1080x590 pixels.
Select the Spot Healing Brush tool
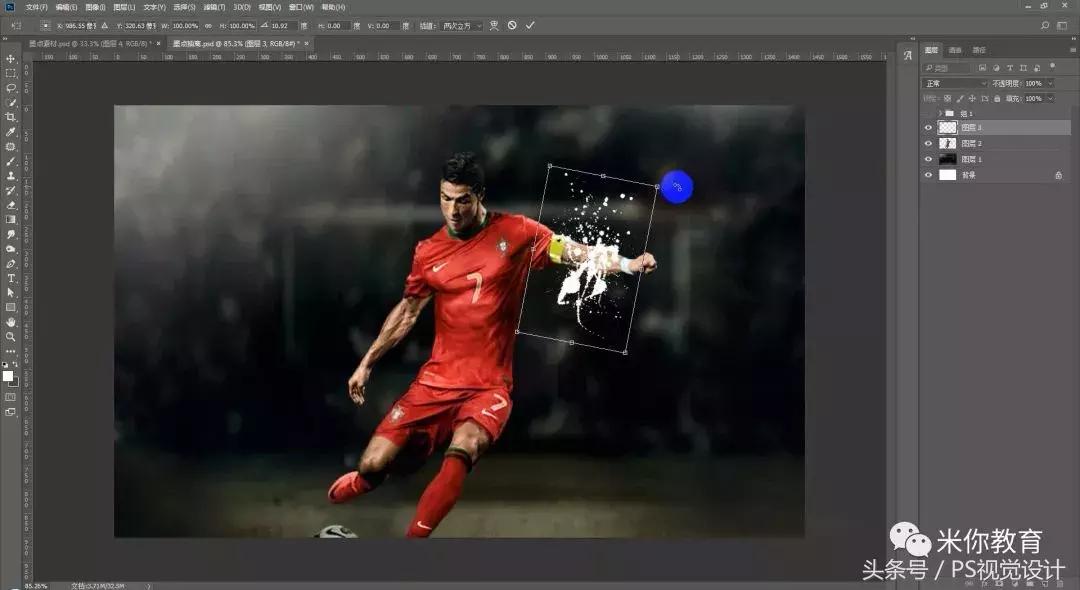(x=10, y=147)
